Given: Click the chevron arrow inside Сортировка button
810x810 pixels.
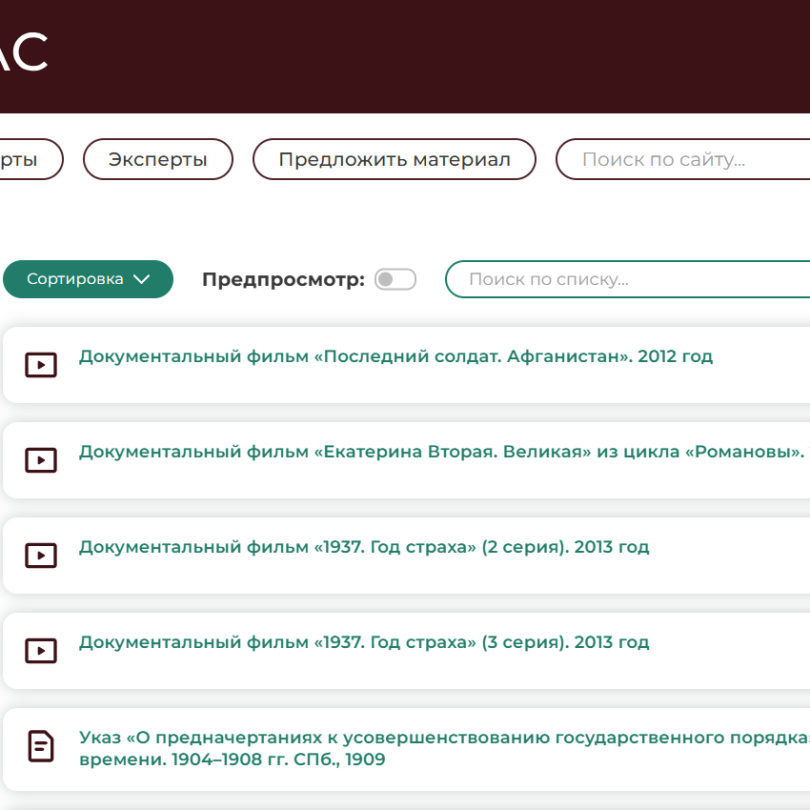Looking at the screenshot, I should 141,280.
